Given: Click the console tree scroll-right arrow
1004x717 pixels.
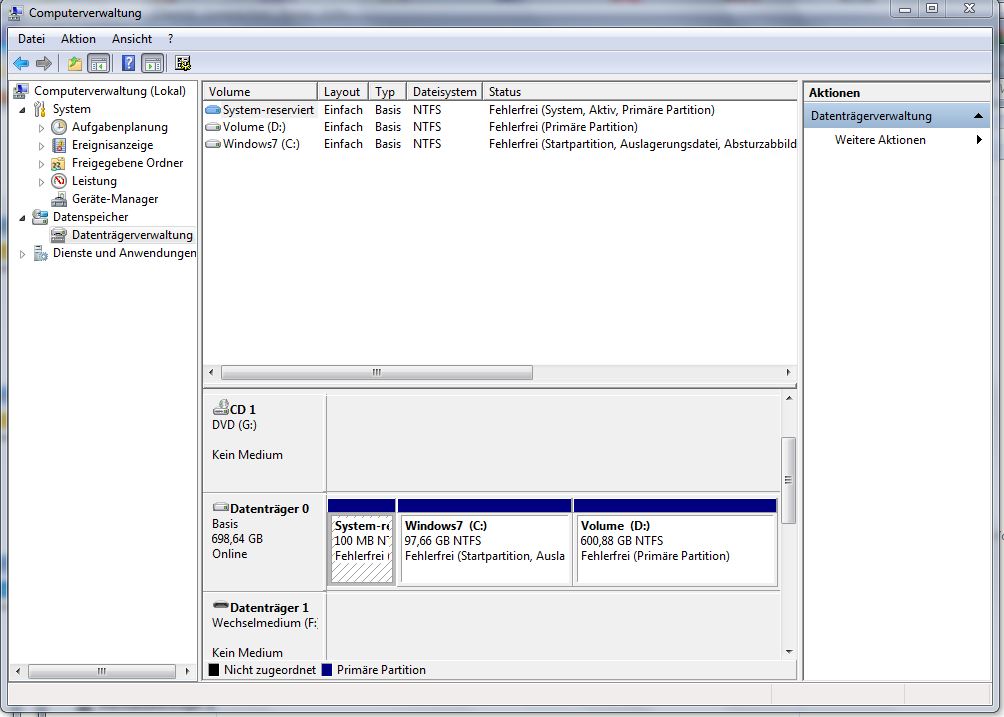Looking at the screenshot, I should pyautogui.click(x=188, y=671).
